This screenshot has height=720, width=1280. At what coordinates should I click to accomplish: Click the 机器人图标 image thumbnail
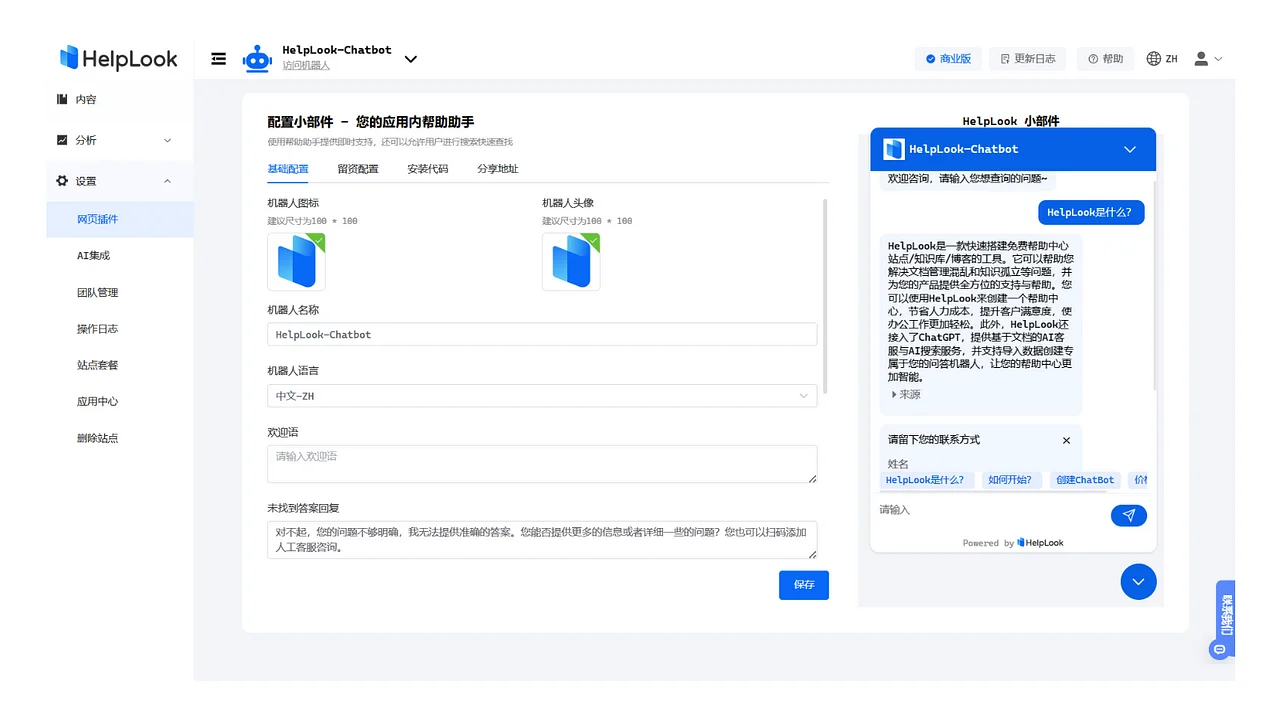(296, 262)
